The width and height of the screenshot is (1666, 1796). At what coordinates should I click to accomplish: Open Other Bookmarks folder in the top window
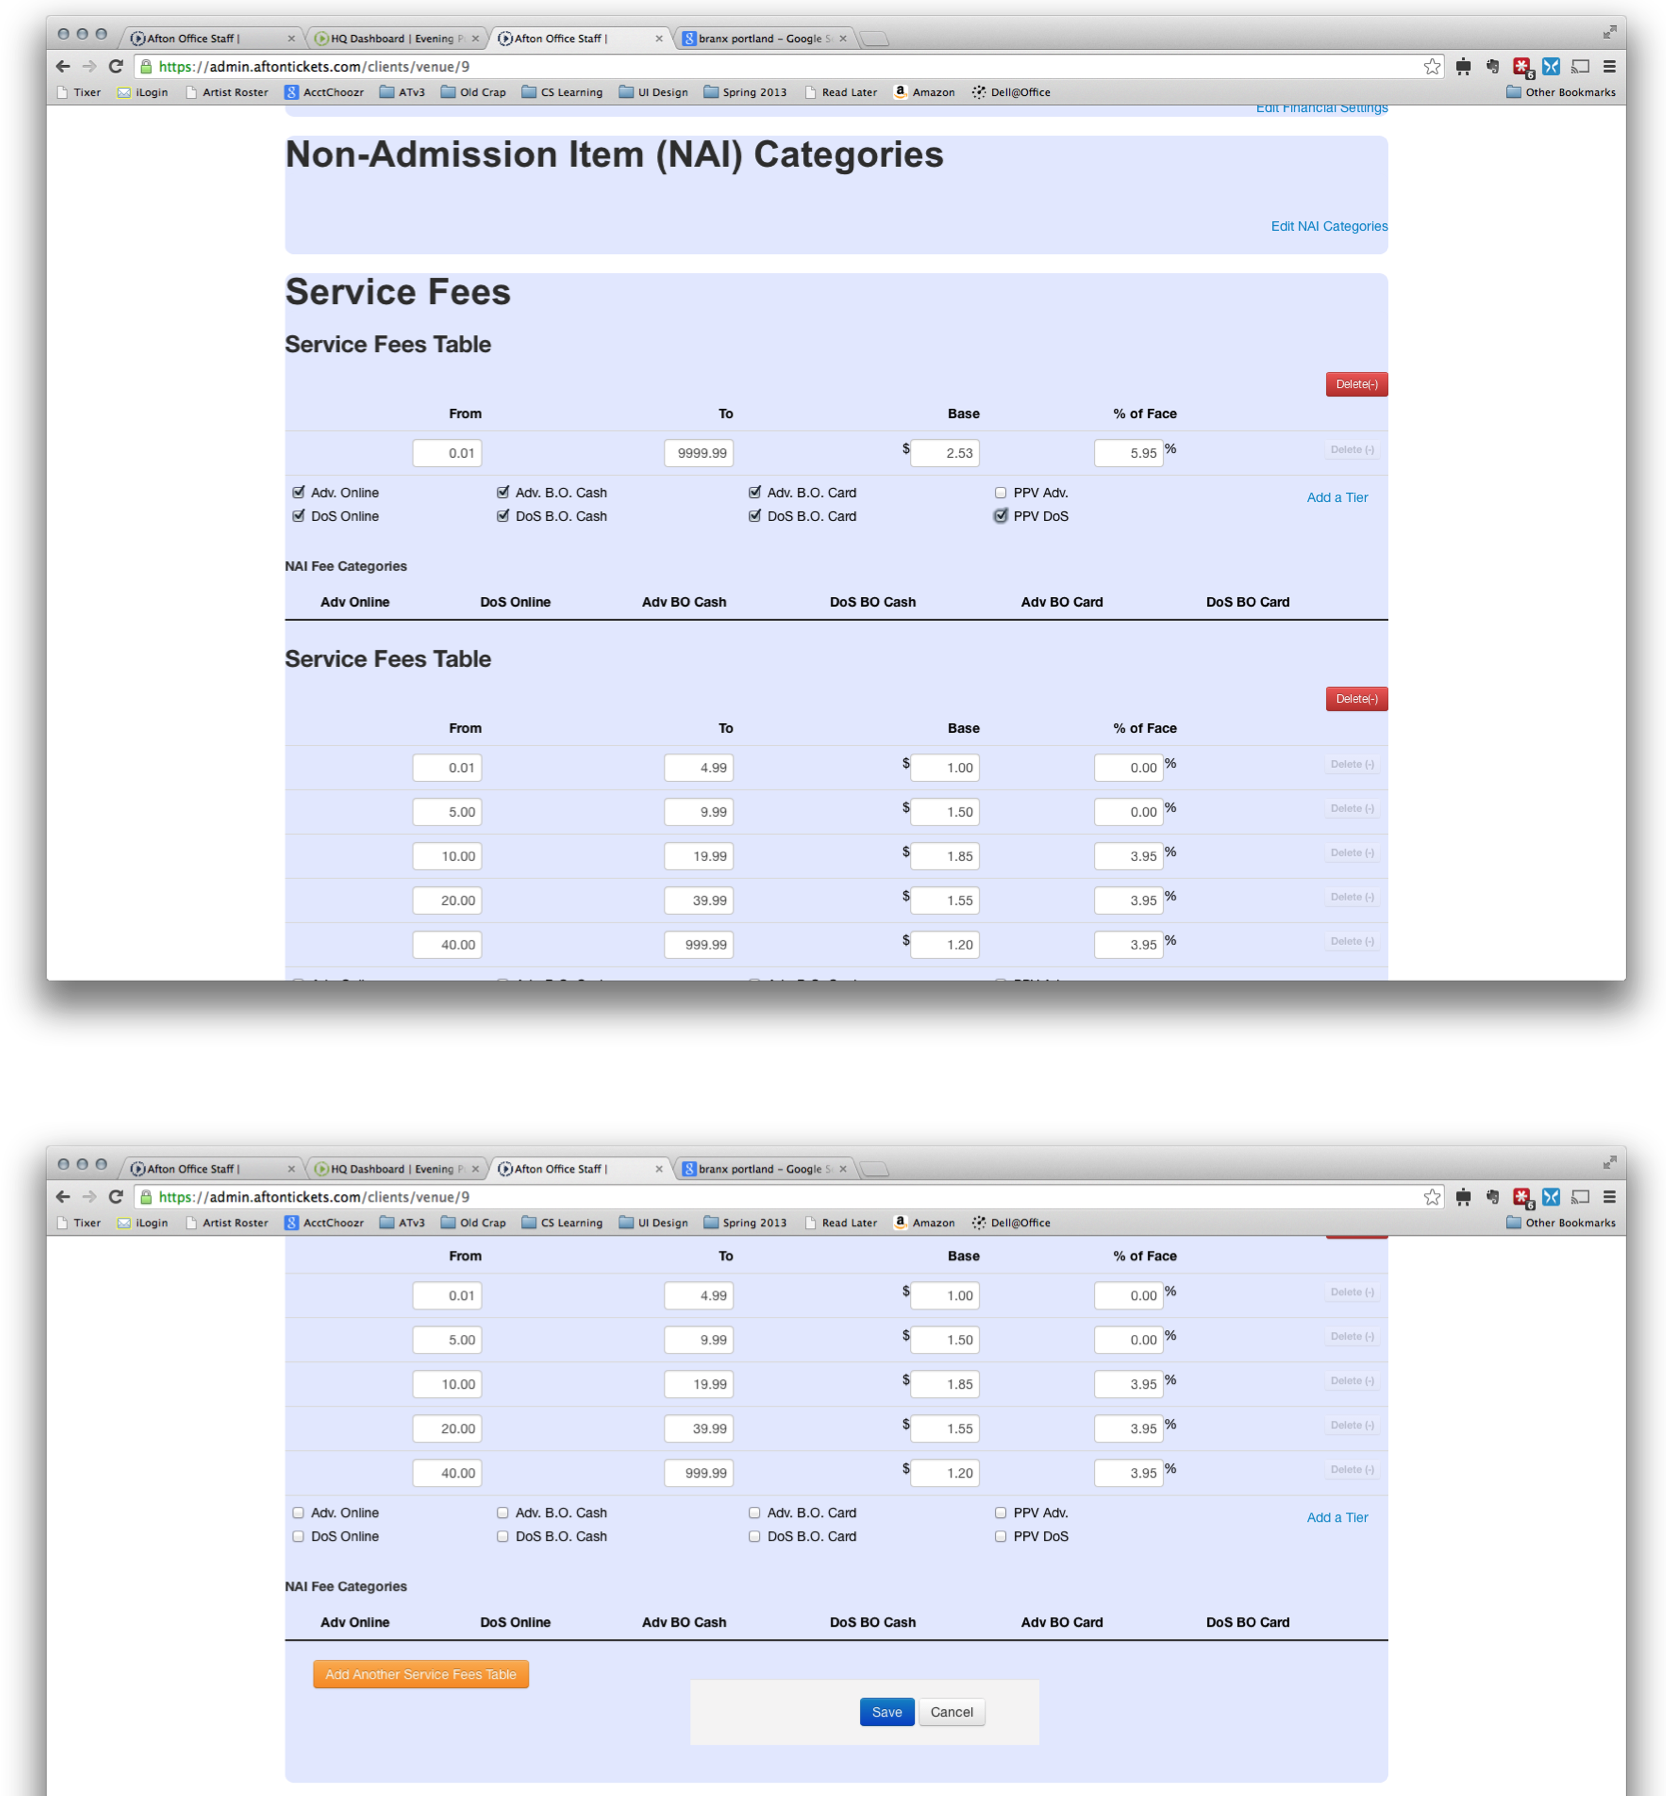click(x=1561, y=92)
